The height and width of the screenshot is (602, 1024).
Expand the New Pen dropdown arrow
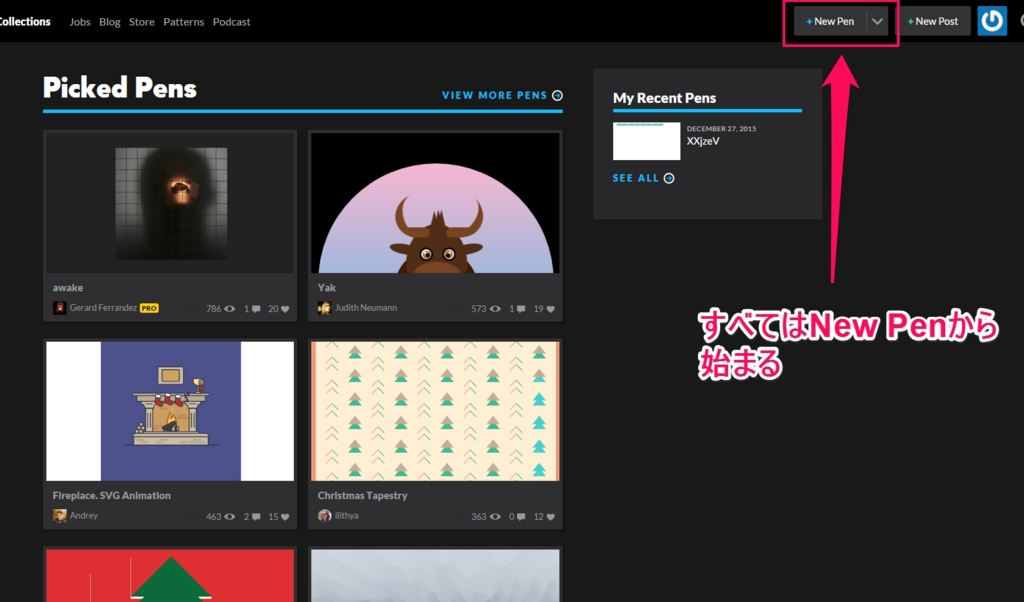pos(877,22)
